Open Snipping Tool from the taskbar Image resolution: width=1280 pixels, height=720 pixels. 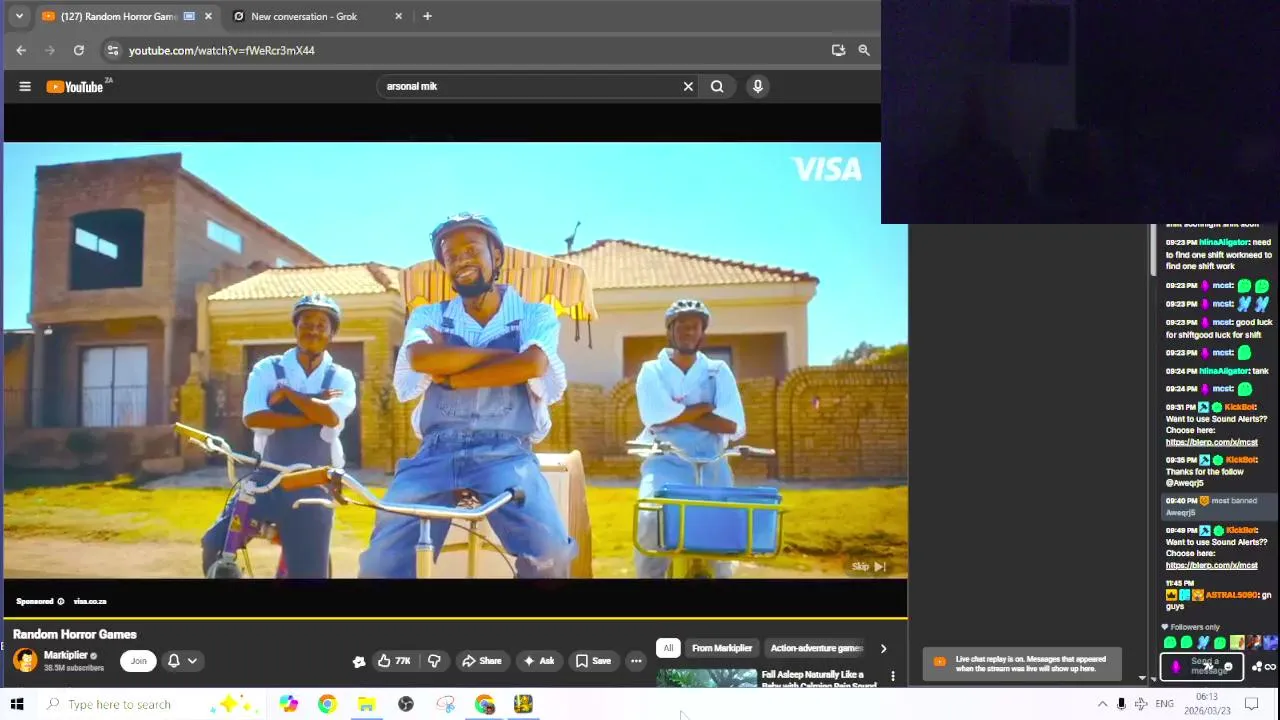pos(445,704)
